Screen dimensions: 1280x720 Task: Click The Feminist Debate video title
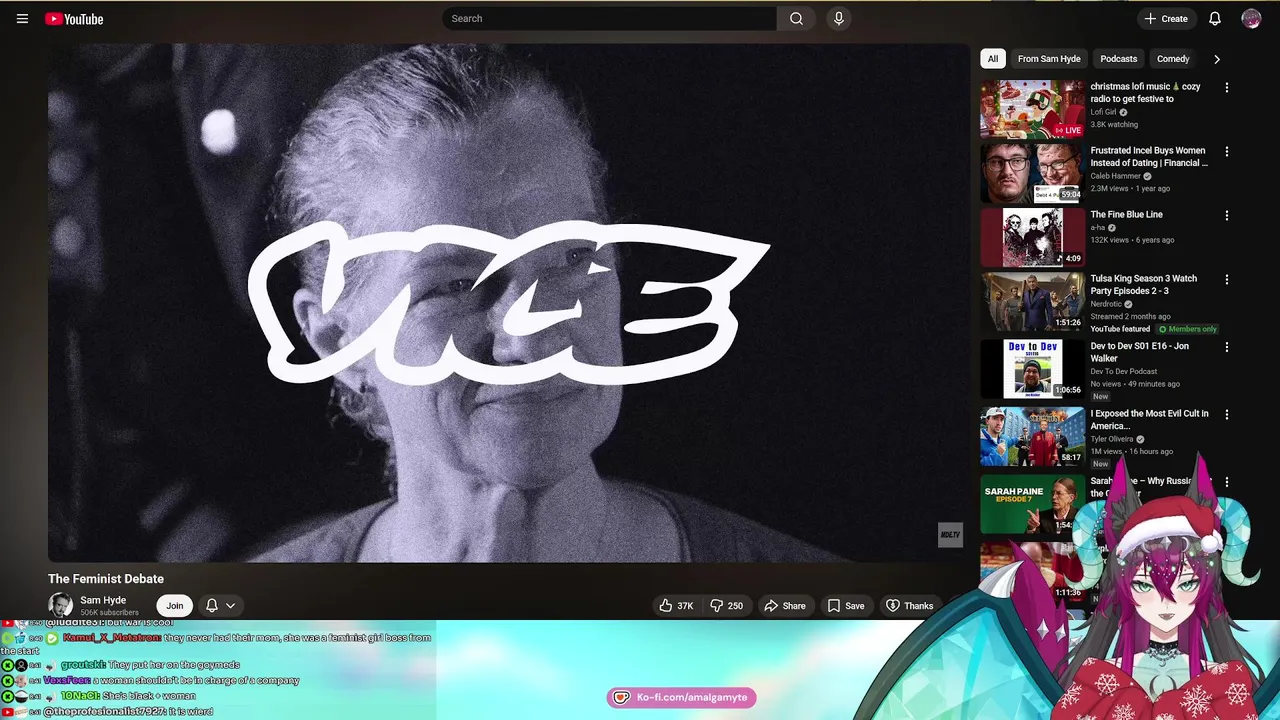pos(106,578)
